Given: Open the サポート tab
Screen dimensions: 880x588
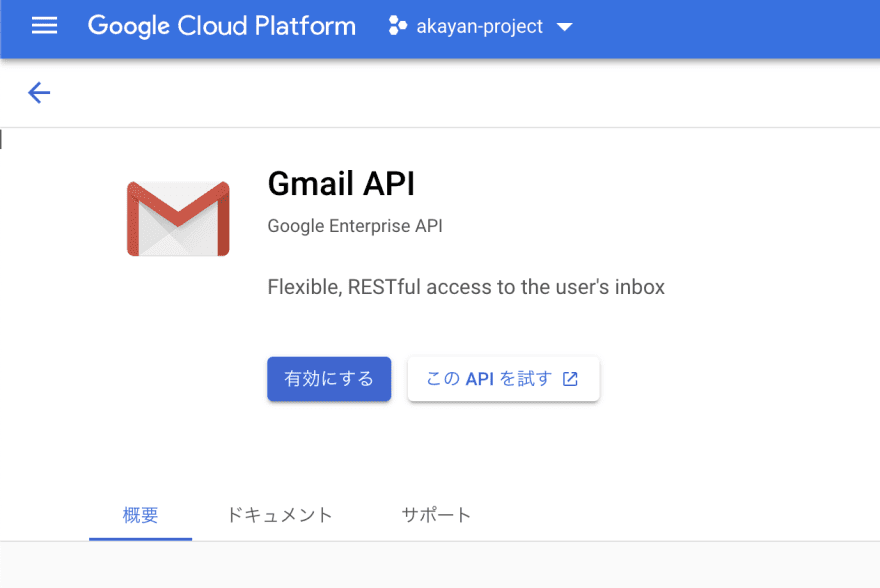Looking at the screenshot, I should tap(436, 515).
